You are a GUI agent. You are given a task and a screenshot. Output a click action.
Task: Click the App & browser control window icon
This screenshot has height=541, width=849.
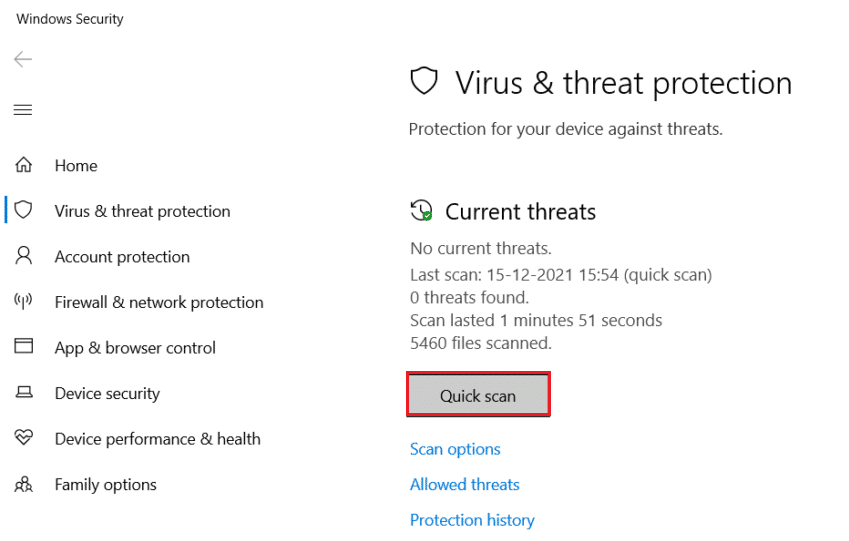pos(23,348)
